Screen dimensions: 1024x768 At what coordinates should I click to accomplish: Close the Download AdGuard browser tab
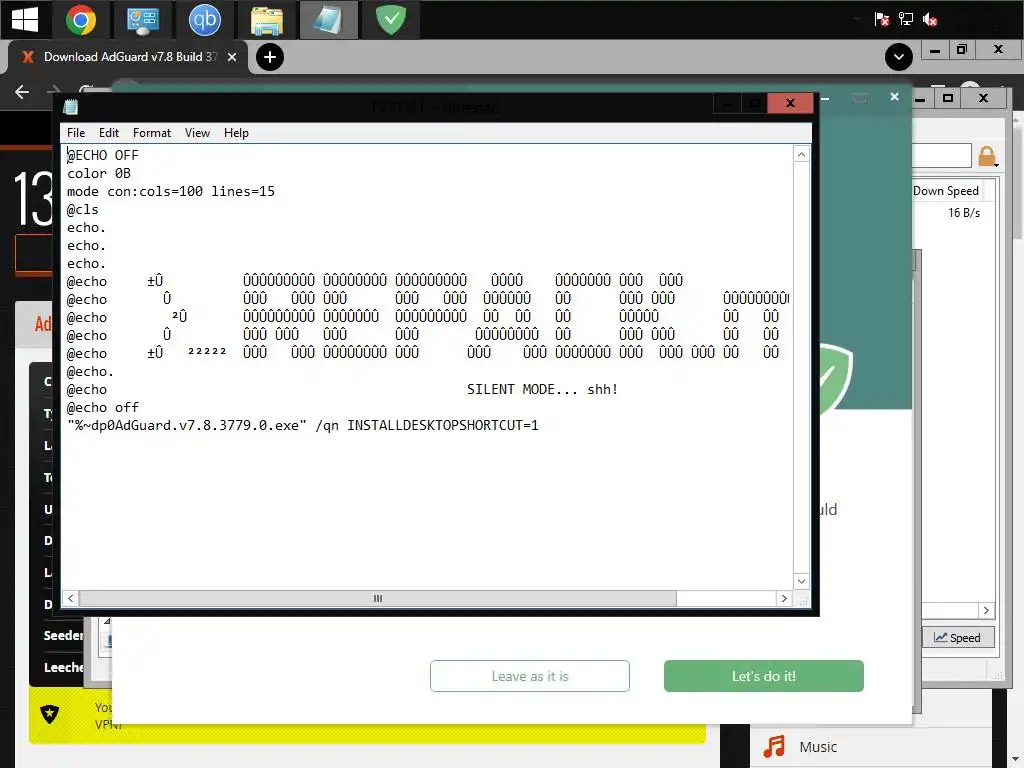[232, 57]
